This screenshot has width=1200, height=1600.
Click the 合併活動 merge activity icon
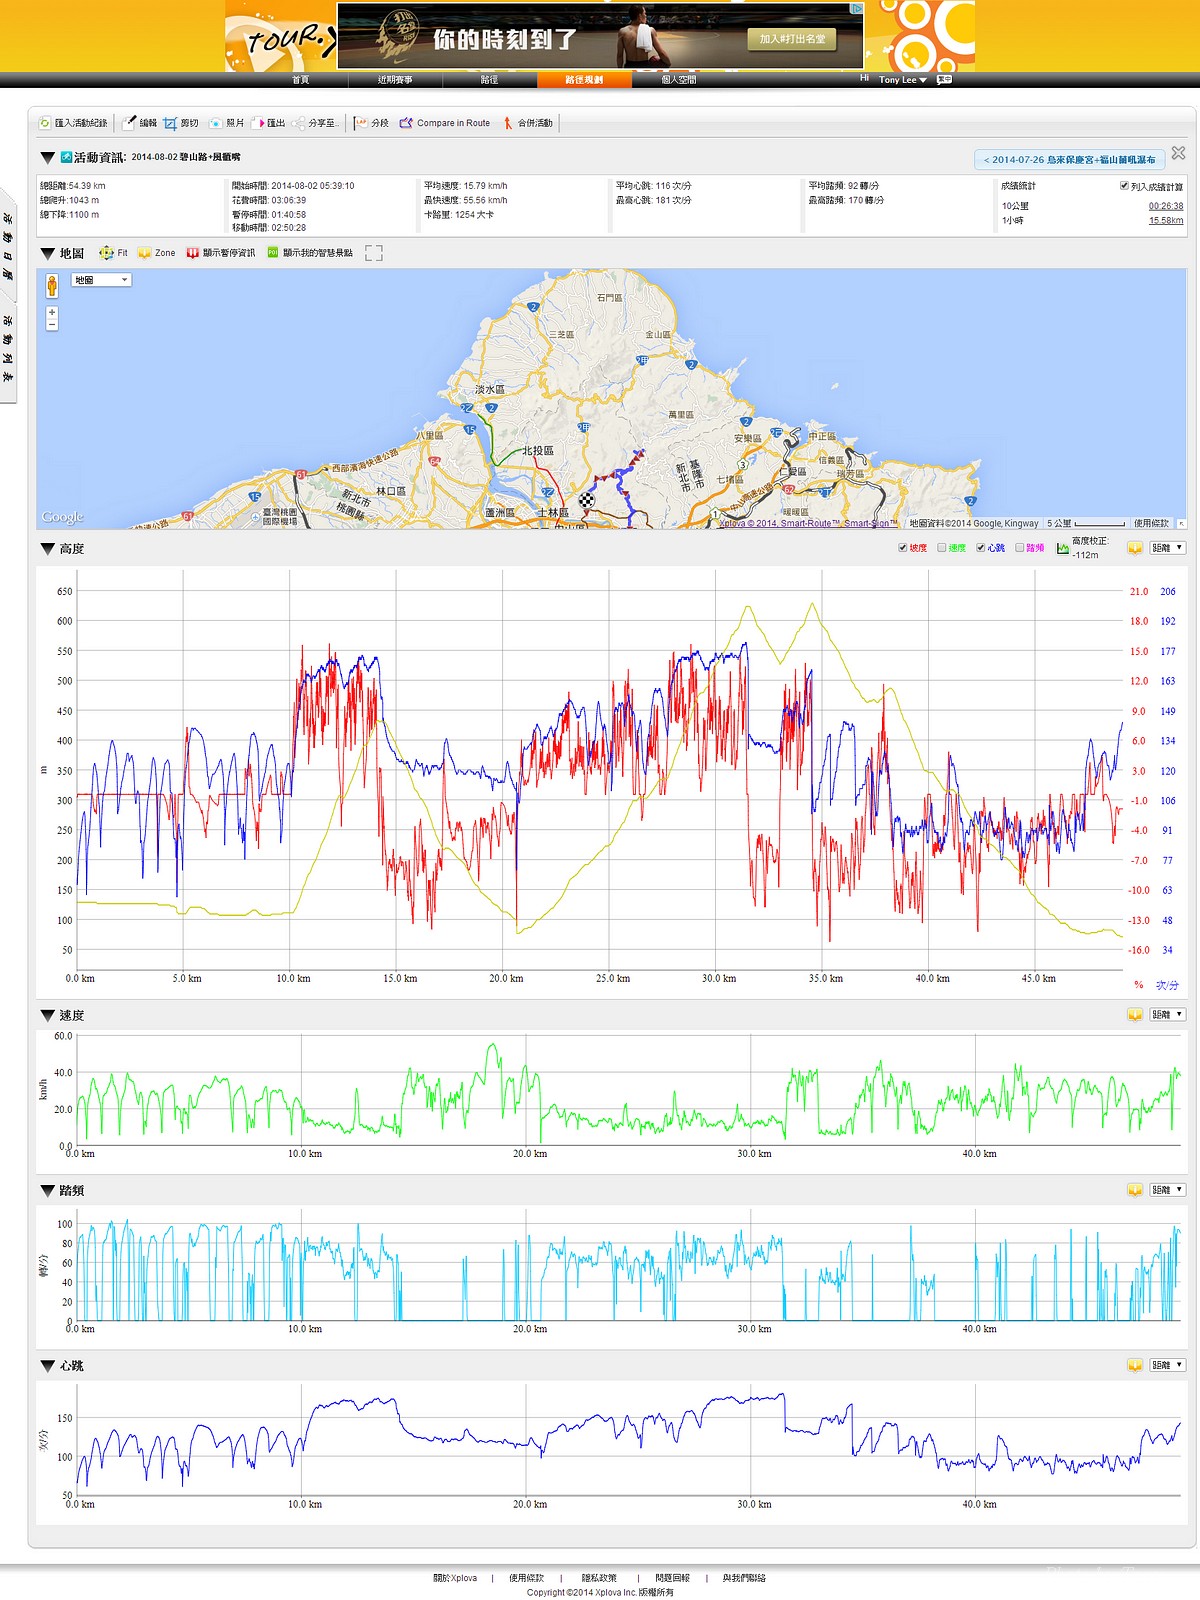click(508, 123)
